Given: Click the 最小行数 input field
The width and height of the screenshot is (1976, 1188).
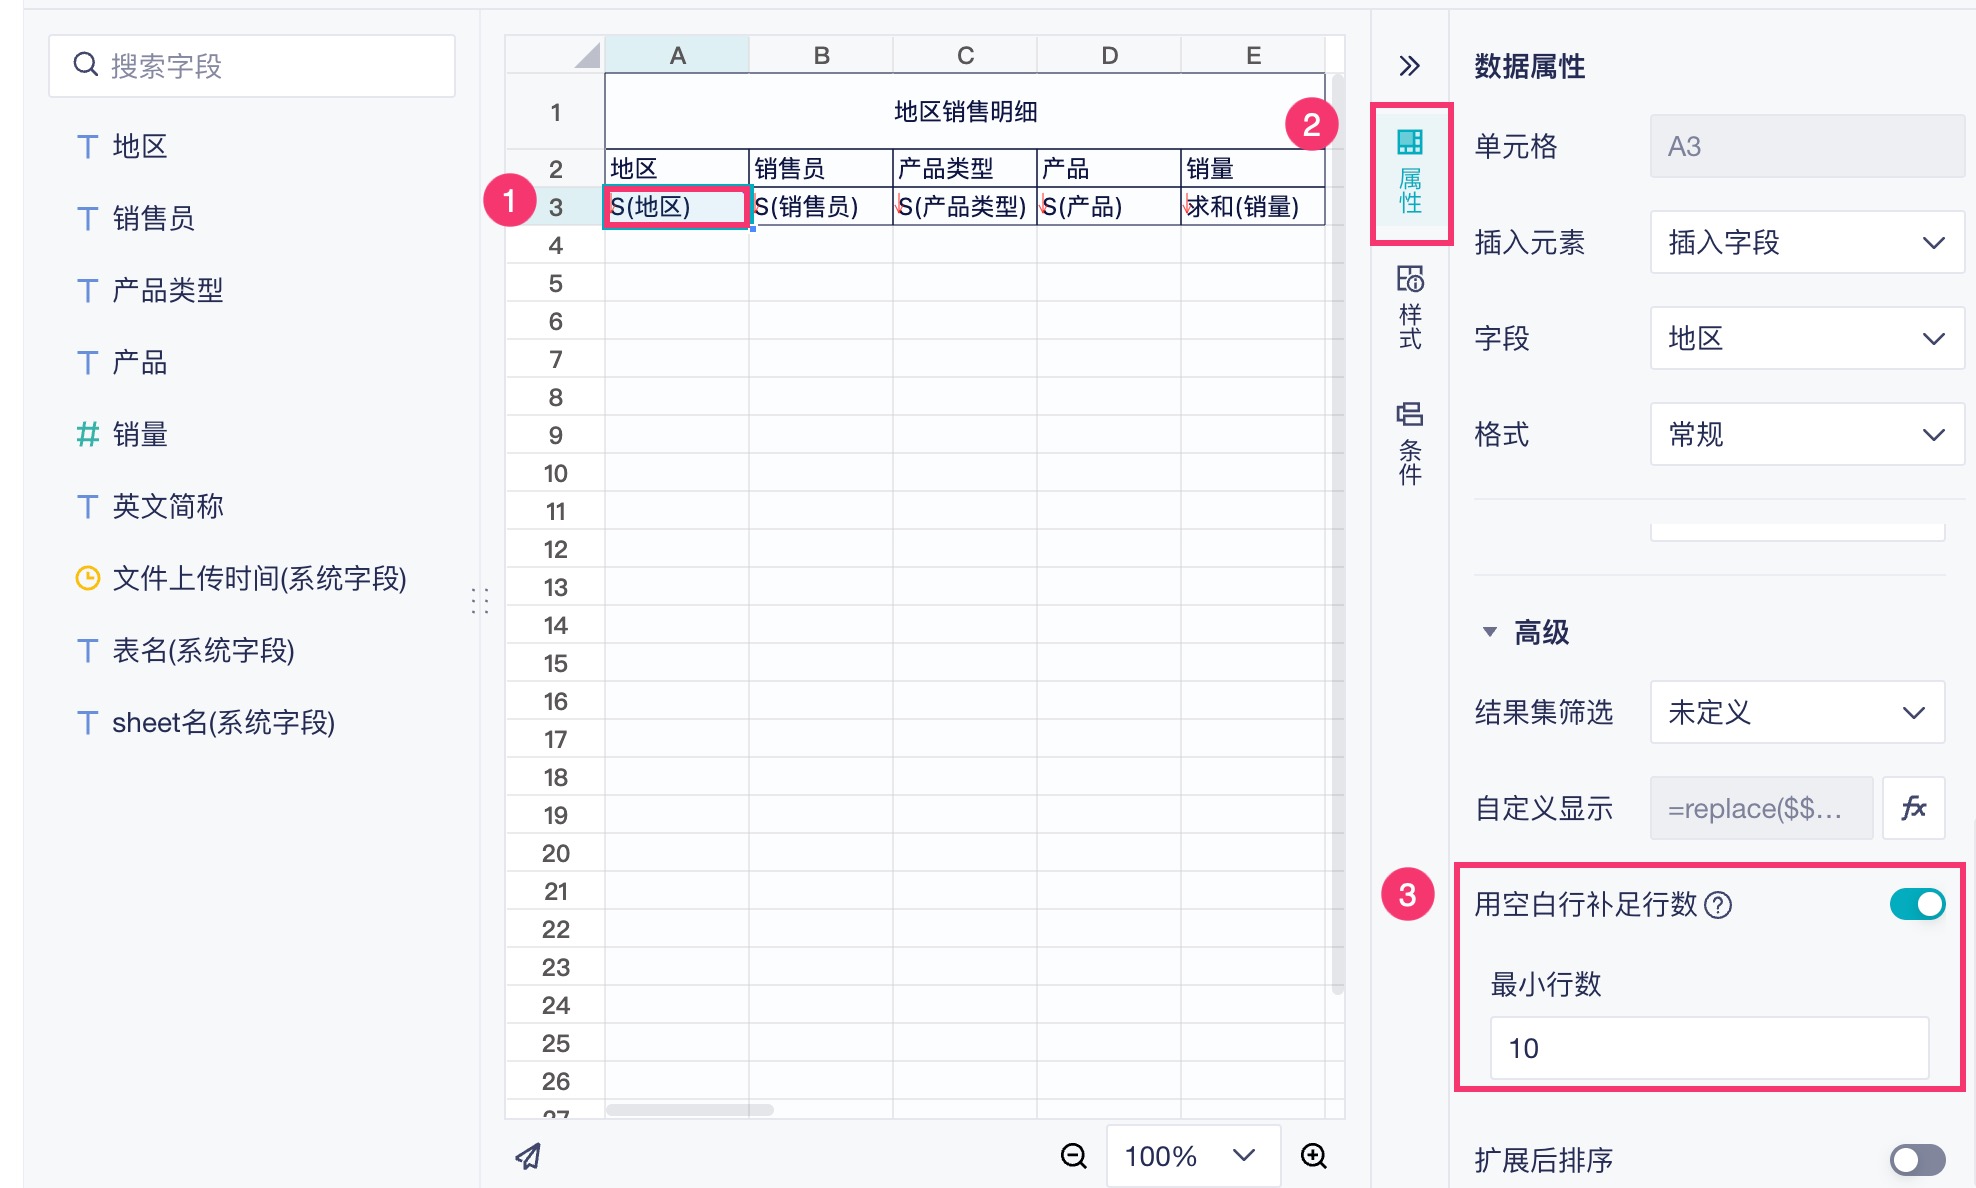Looking at the screenshot, I should click(x=1708, y=1048).
